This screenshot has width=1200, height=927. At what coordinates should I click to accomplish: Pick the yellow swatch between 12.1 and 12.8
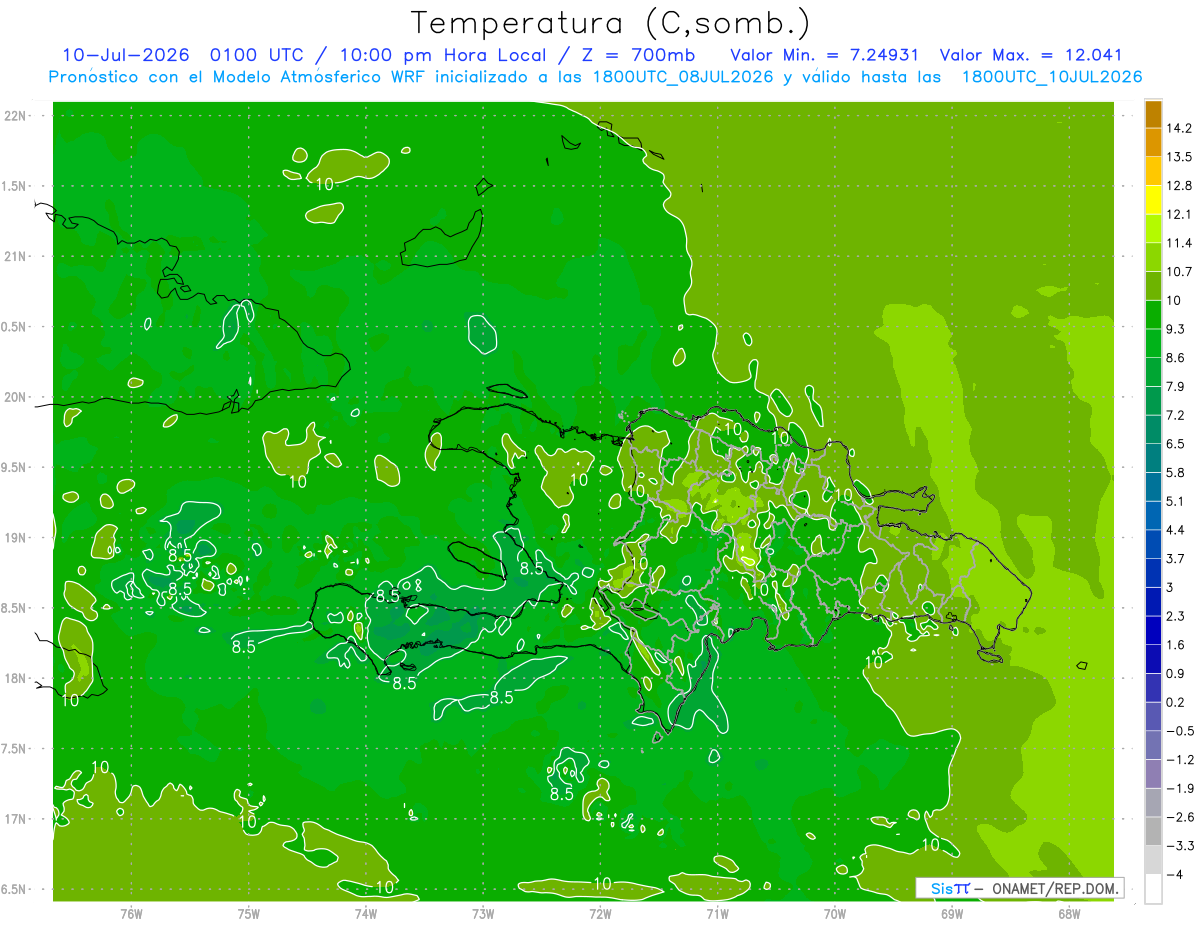tap(1153, 200)
